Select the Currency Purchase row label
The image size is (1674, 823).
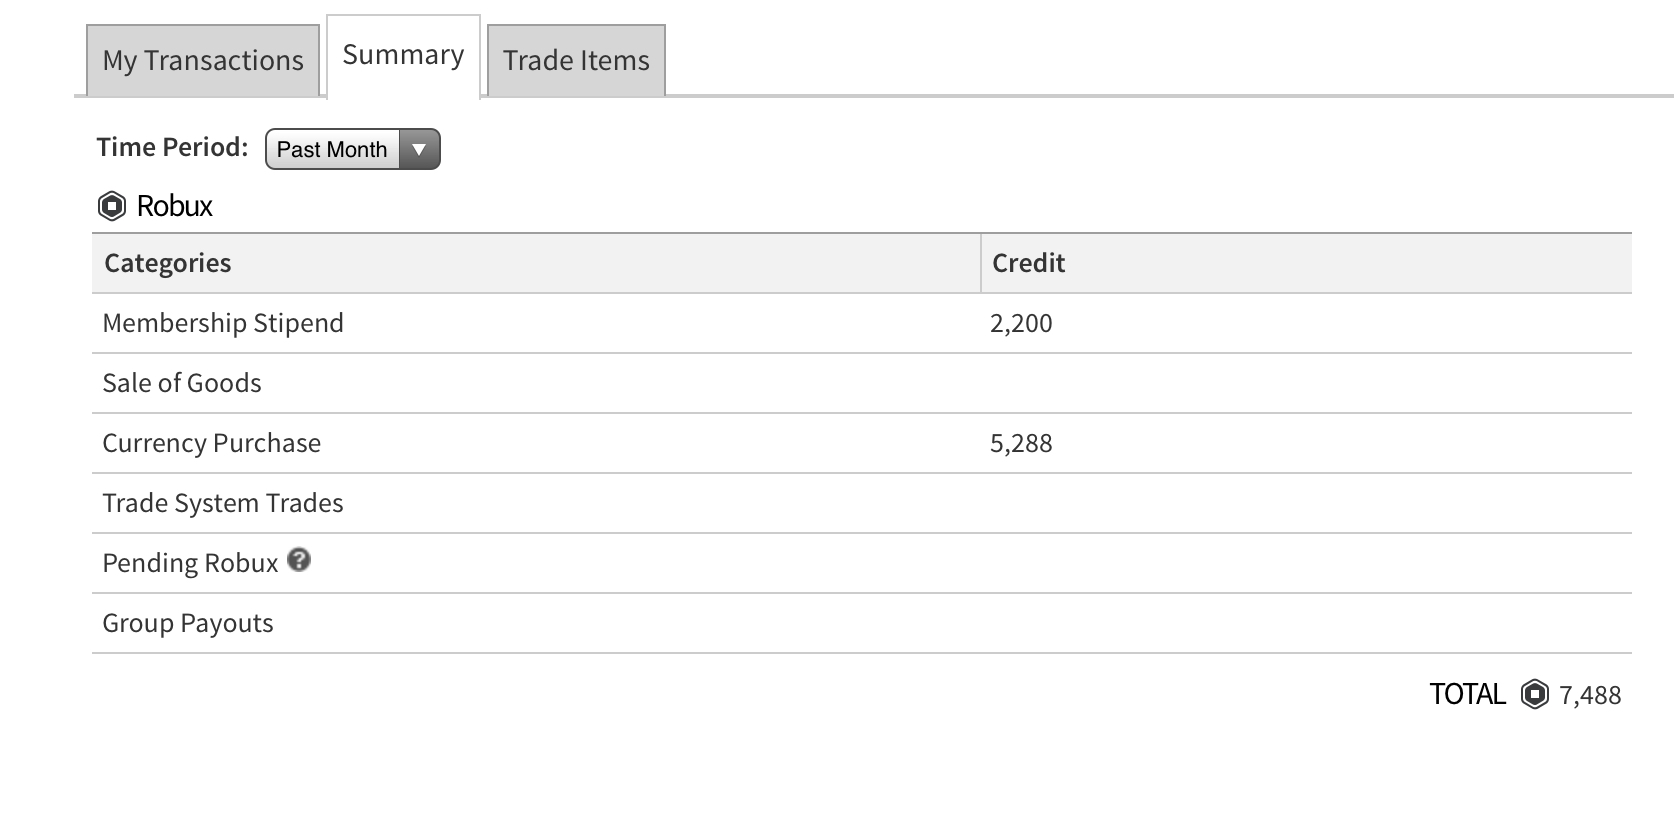pyautogui.click(x=212, y=443)
